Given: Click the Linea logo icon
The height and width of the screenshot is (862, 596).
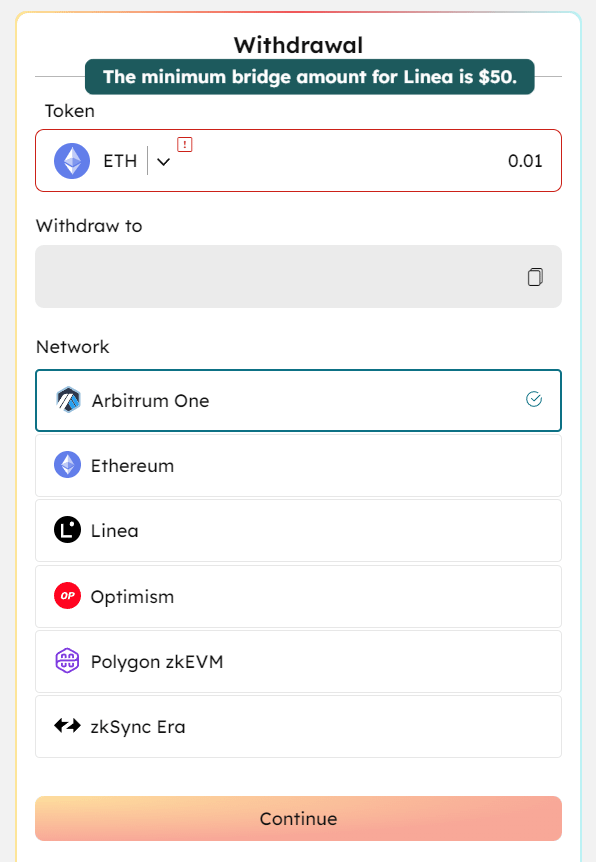Looking at the screenshot, I should (68, 530).
